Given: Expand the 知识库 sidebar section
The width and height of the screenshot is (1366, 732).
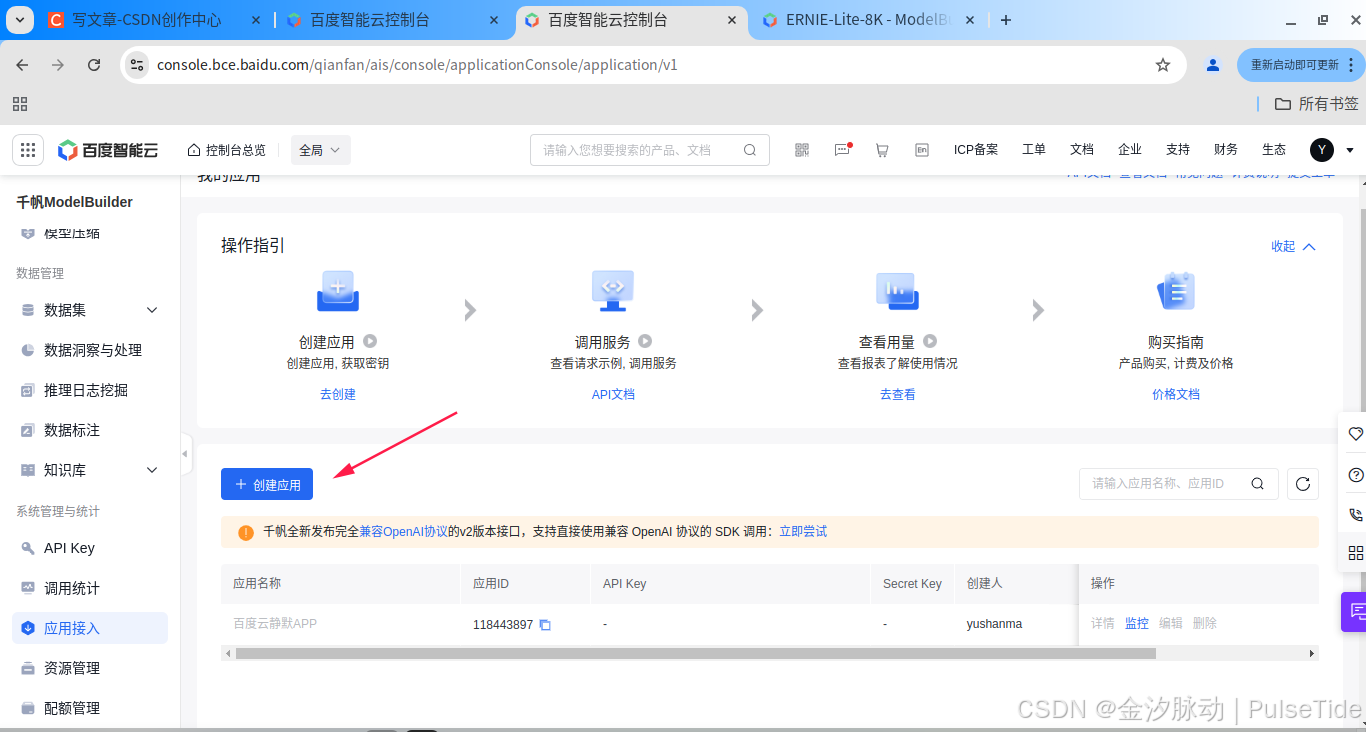Looking at the screenshot, I should (152, 470).
